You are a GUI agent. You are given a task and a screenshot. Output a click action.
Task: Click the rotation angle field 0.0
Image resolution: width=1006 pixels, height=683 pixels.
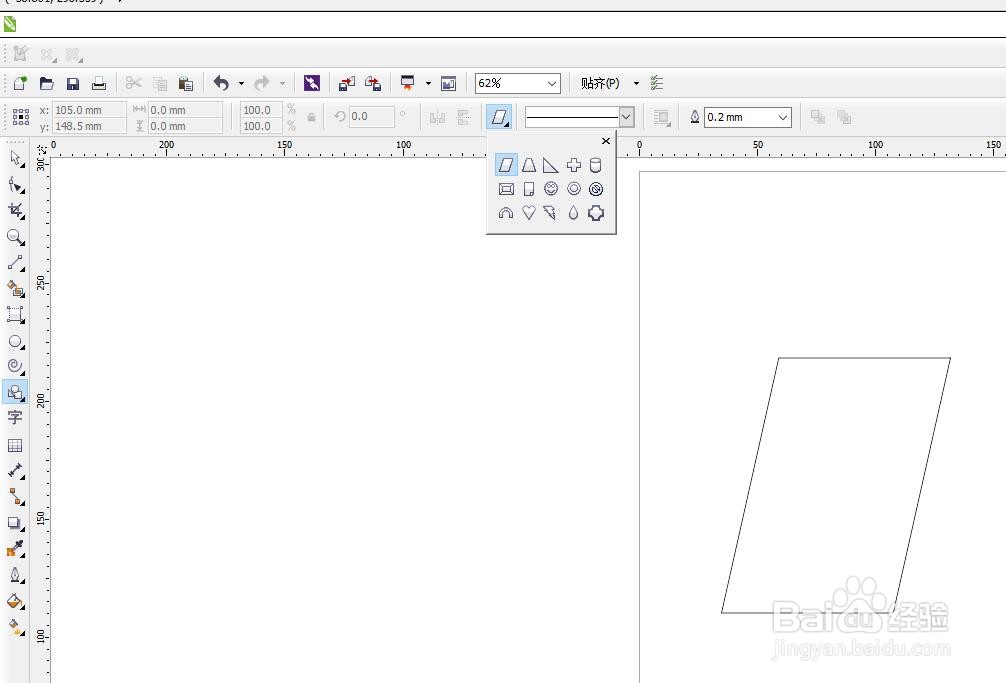pyautogui.click(x=371, y=117)
